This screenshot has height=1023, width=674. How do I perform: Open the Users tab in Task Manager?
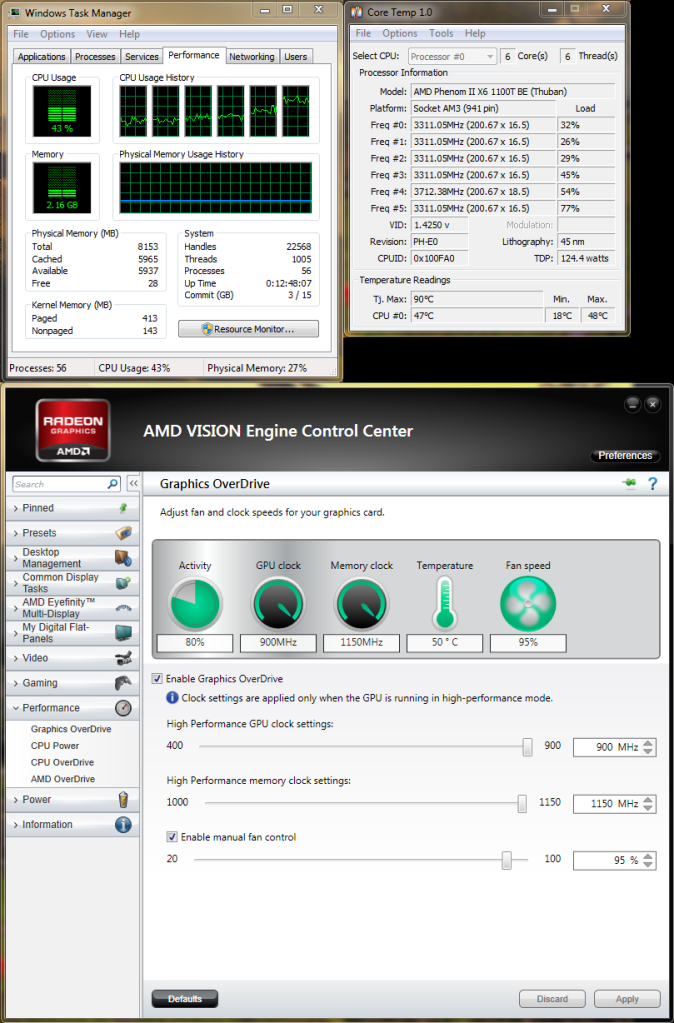click(296, 57)
